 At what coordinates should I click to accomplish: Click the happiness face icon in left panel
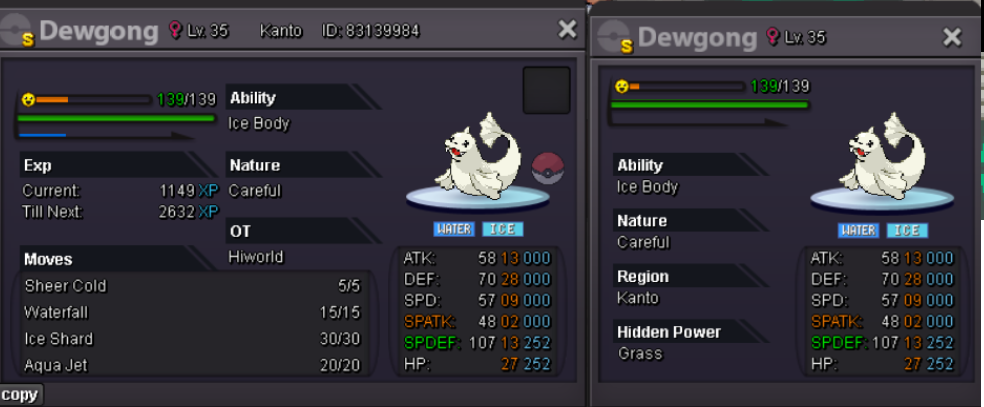28,99
